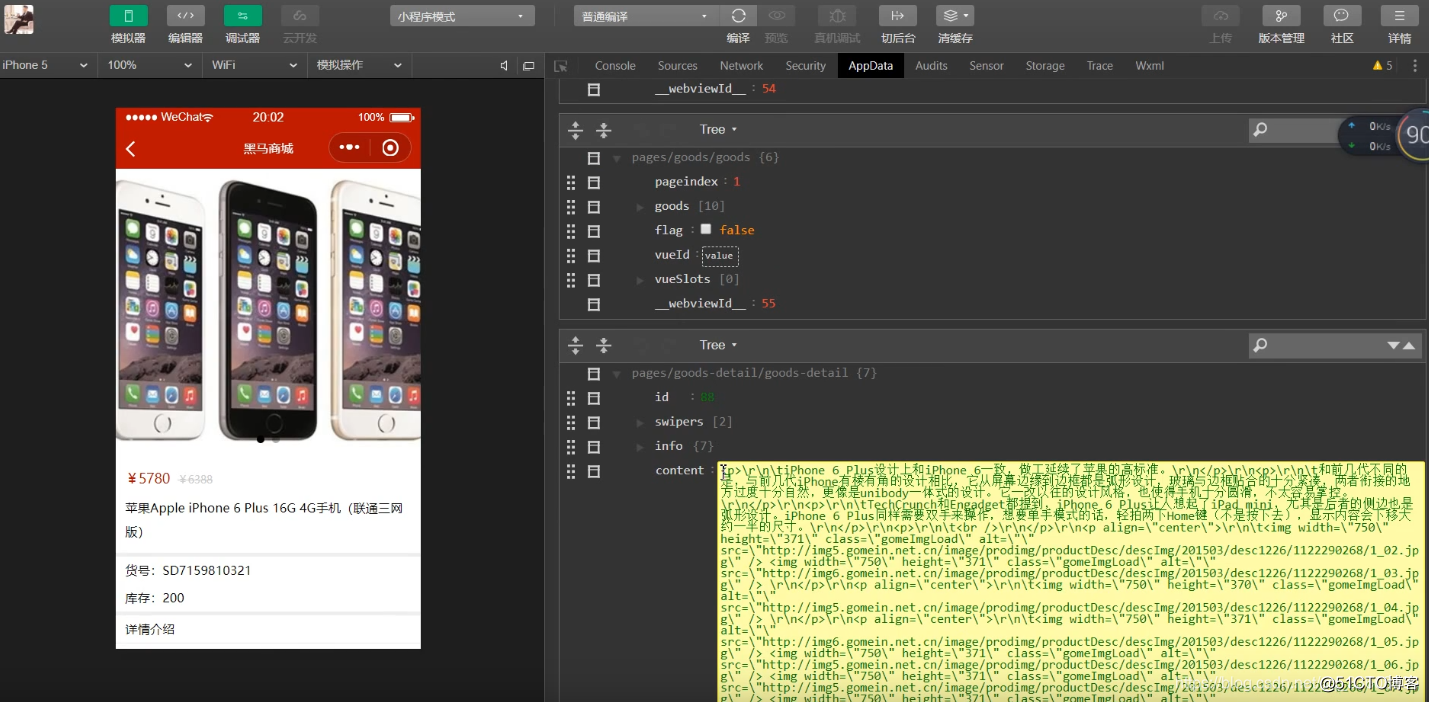Switch to the Storage tab
1429x702 pixels.
[1044, 66]
